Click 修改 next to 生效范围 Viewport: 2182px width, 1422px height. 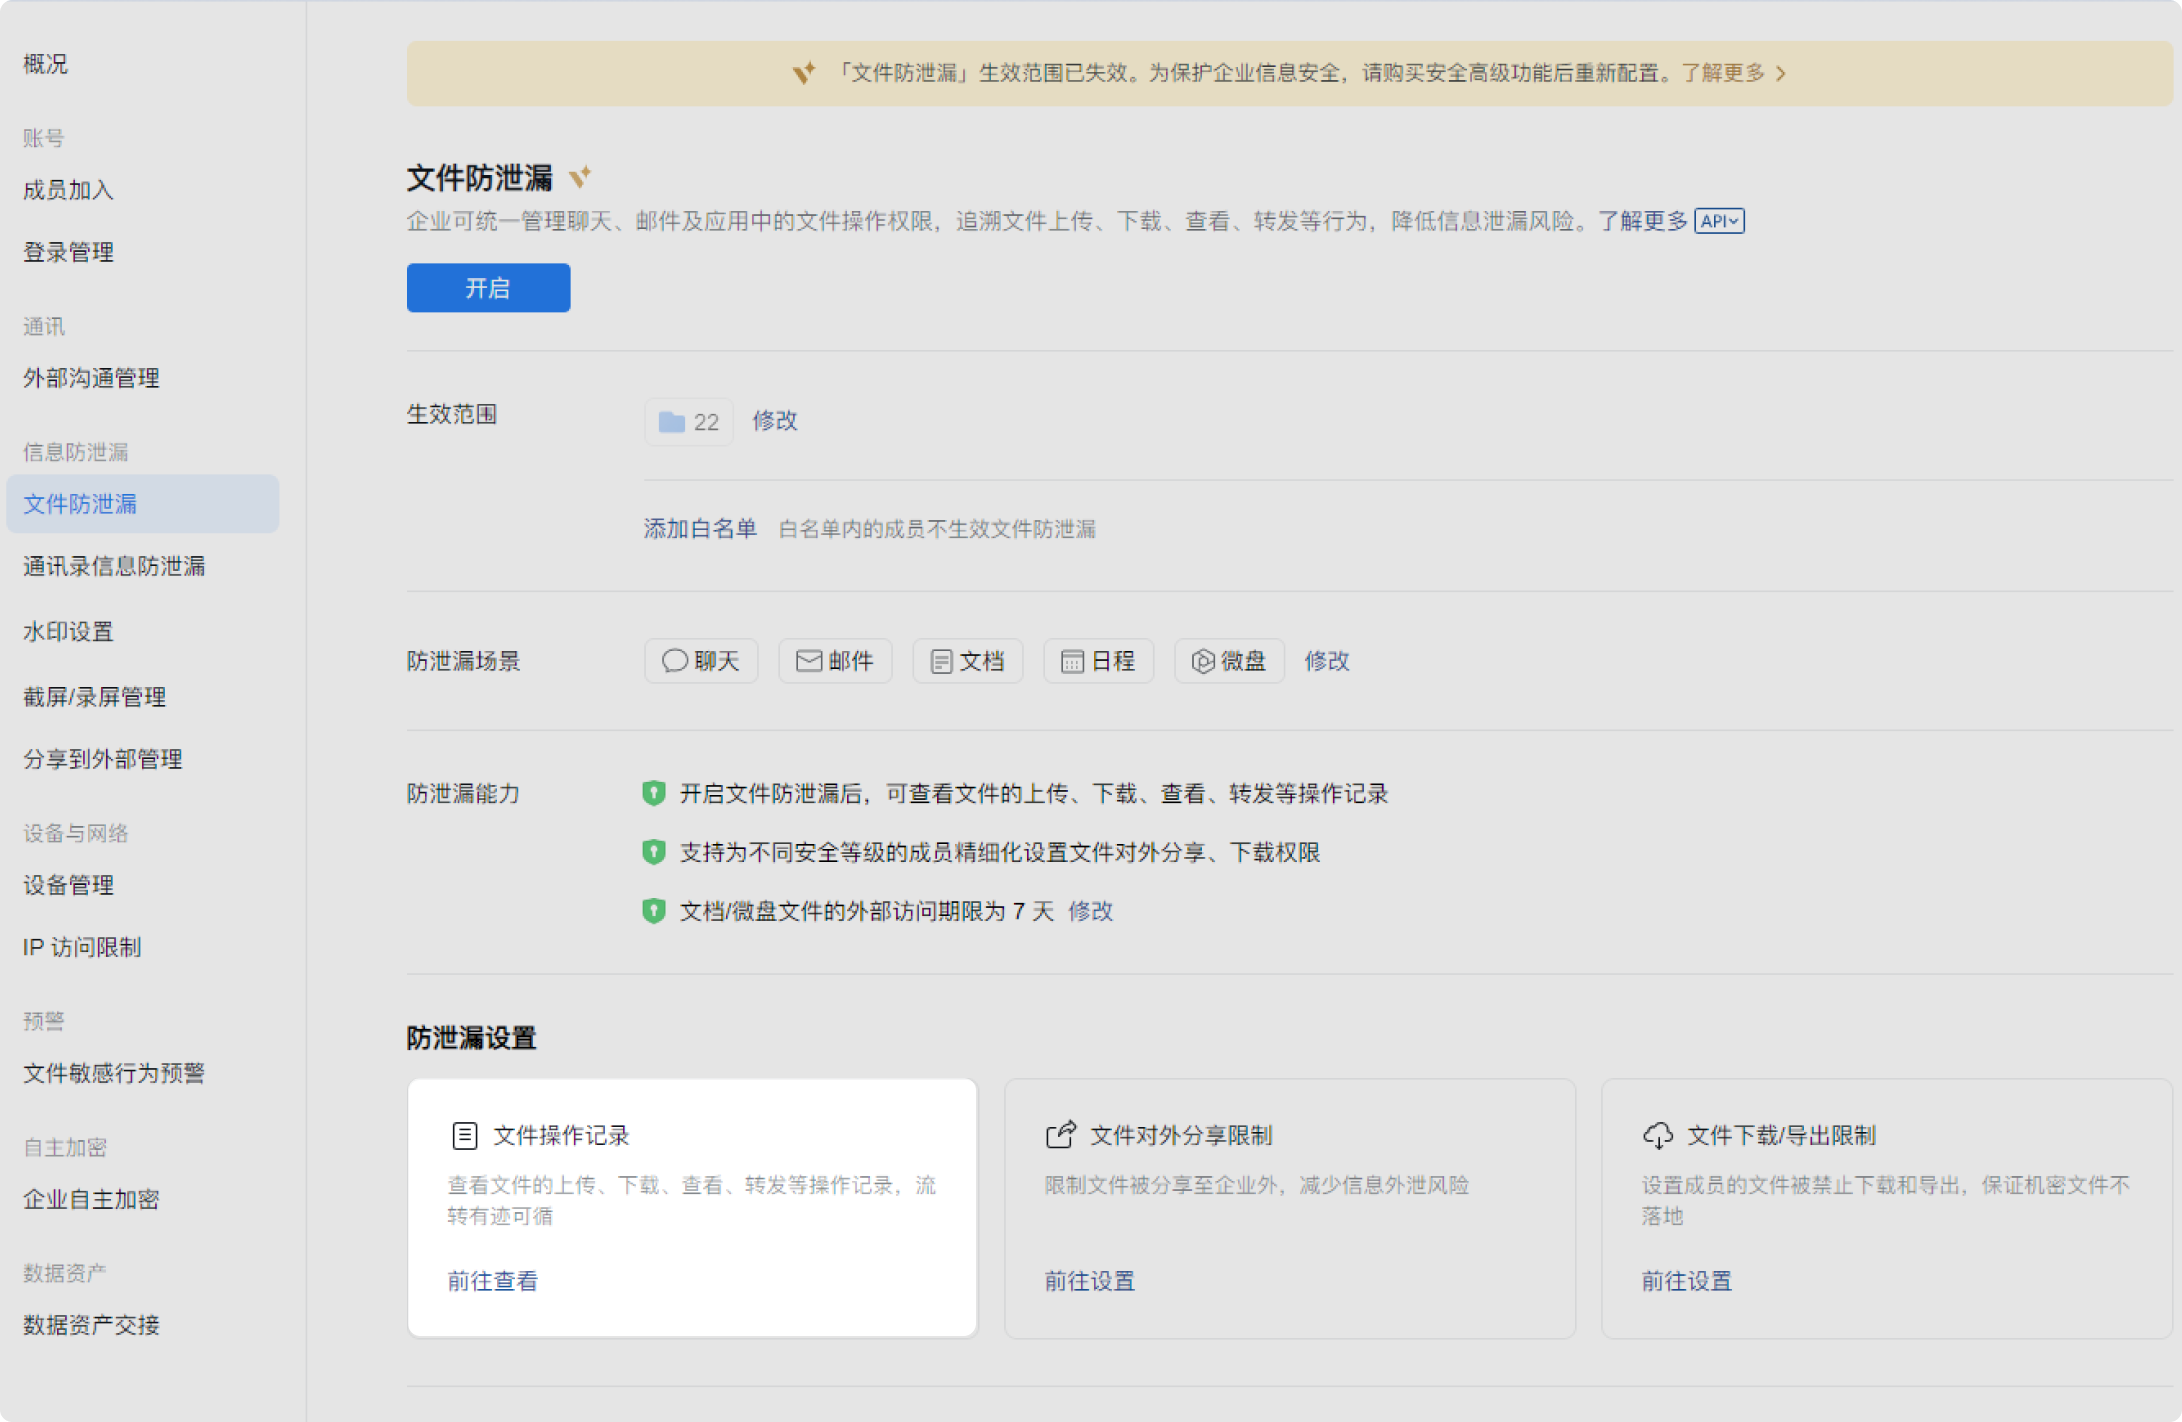[775, 421]
